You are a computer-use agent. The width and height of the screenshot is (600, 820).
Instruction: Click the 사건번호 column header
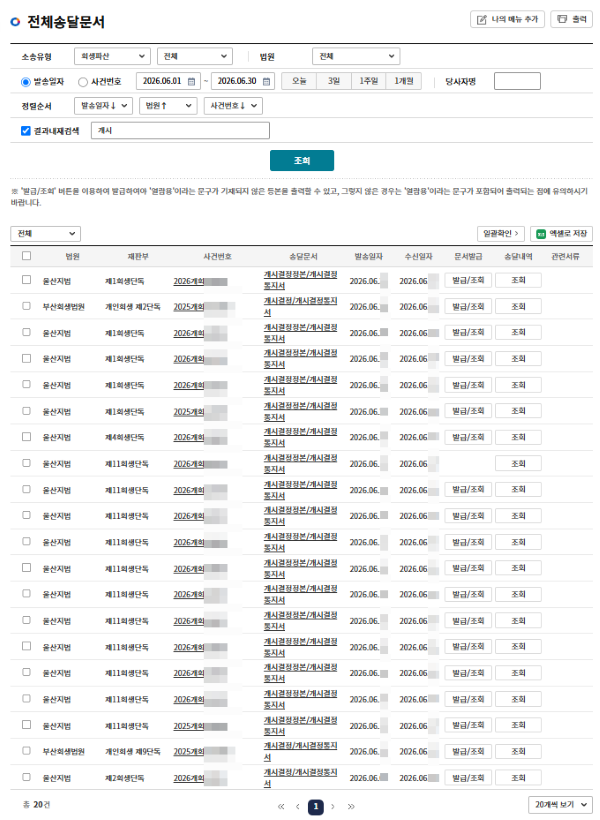pyautogui.click(x=217, y=256)
